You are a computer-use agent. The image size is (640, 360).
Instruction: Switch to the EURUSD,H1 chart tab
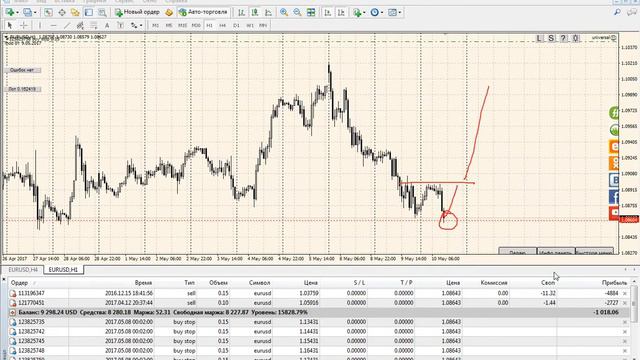[63, 270]
